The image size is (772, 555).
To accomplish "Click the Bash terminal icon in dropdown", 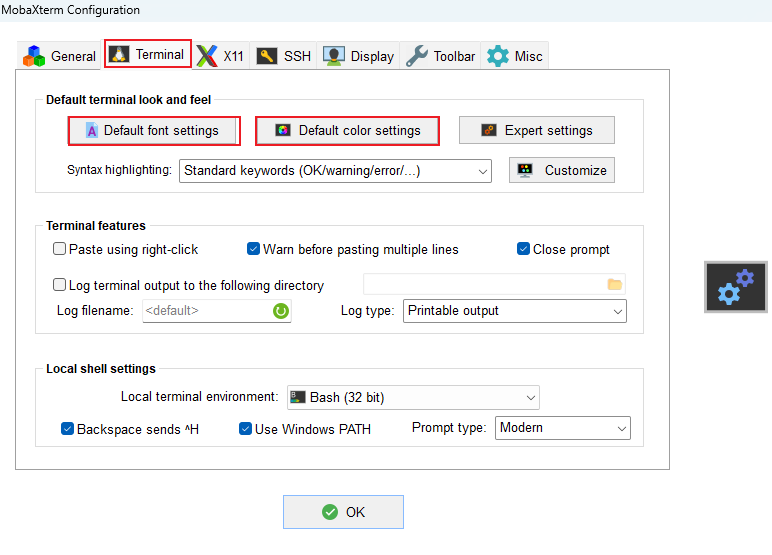I will coord(298,397).
